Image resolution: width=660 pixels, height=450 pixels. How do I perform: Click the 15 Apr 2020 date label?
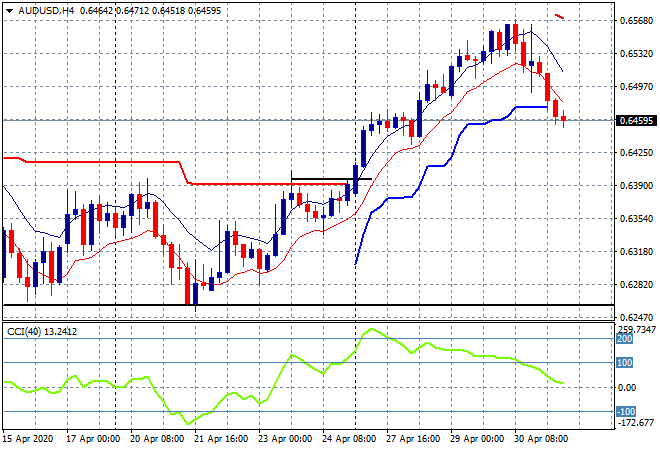(x=28, y=439)
